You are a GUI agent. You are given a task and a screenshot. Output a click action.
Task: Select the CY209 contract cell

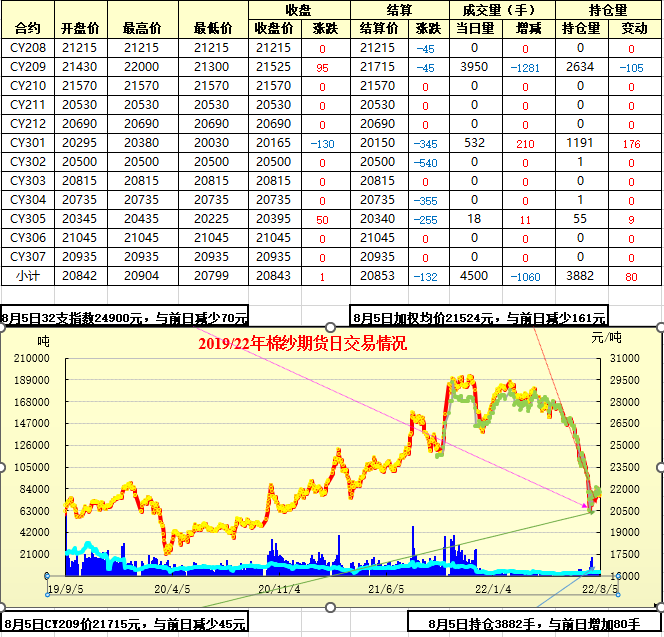pyautogui.click(x=27, y=67)
